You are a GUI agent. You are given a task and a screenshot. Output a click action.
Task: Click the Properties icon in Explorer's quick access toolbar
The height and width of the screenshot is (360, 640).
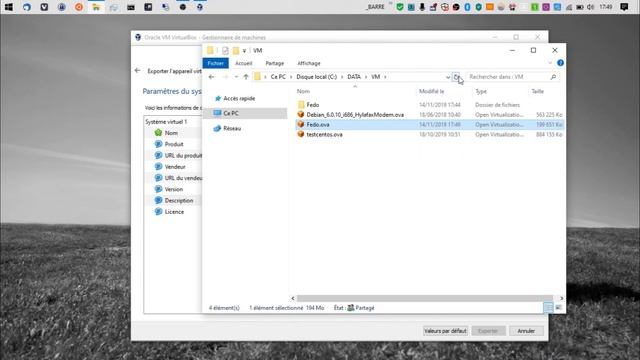[x=225, y=51]
